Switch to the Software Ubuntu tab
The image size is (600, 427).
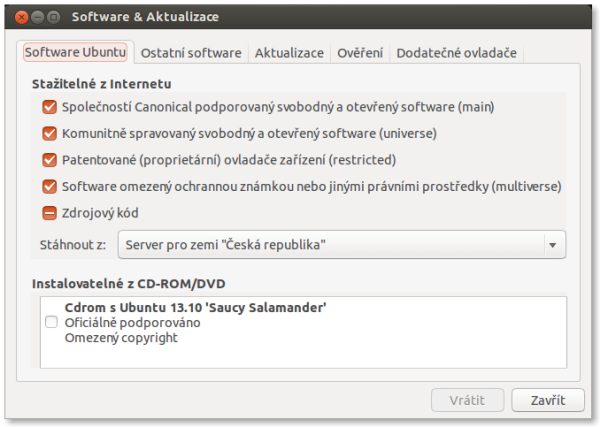pos(76,52)
